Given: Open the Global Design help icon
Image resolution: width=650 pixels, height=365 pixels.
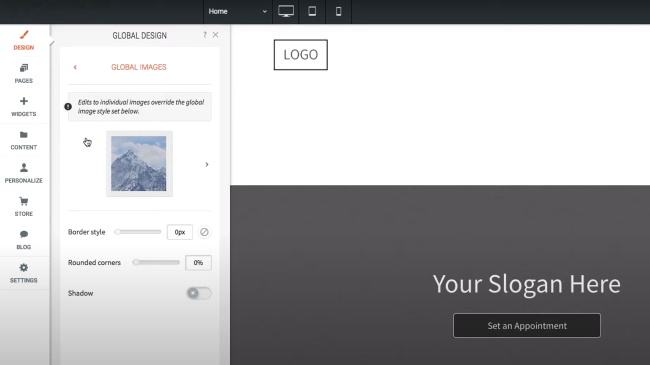Looking at the screenshot, I should tap(205, 35).
